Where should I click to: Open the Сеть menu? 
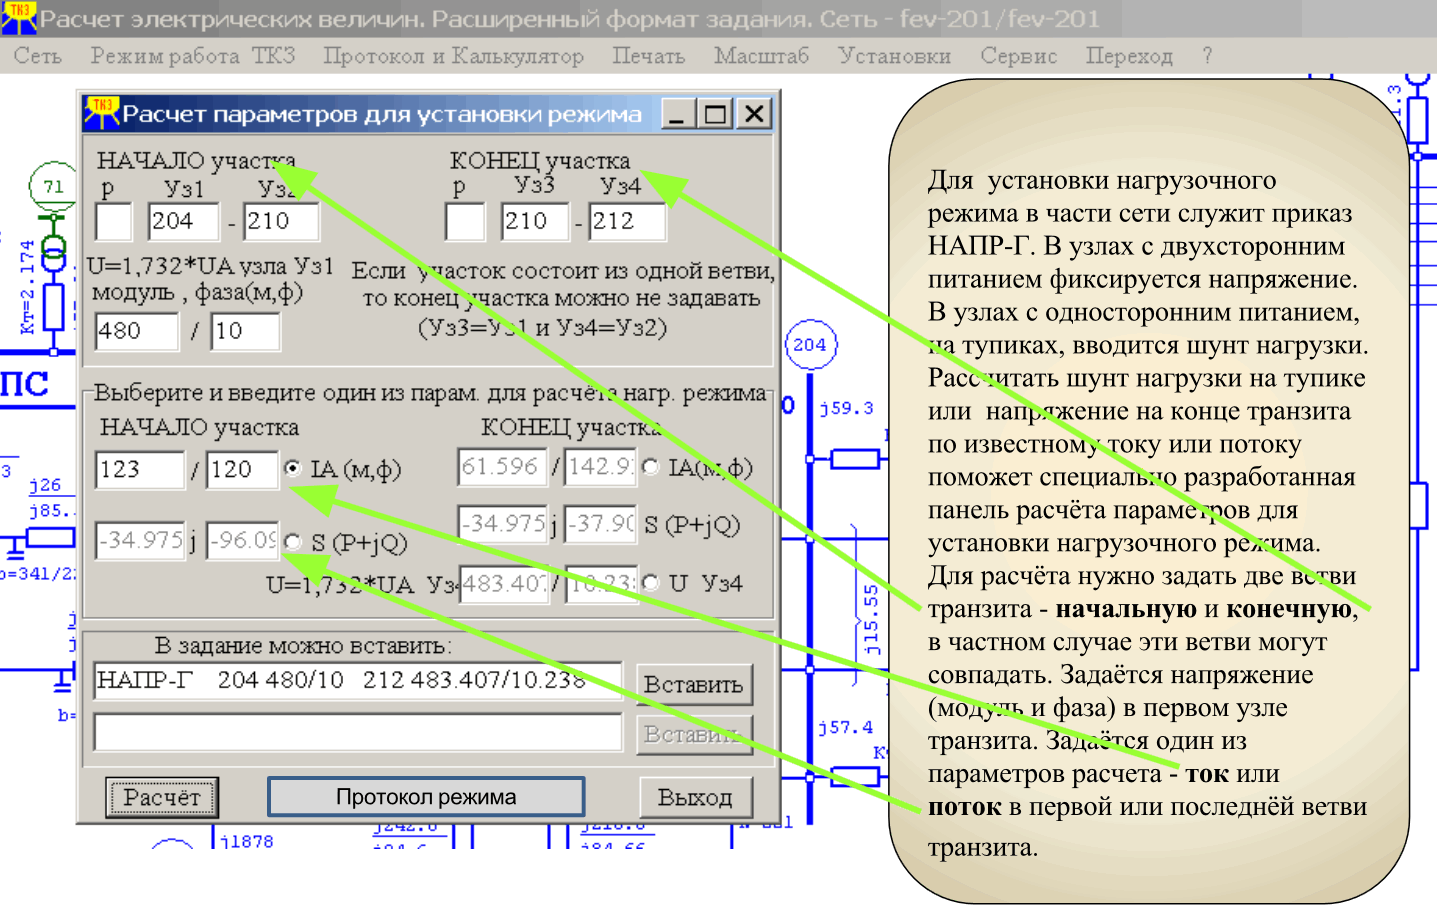click(x=38, y=56)
